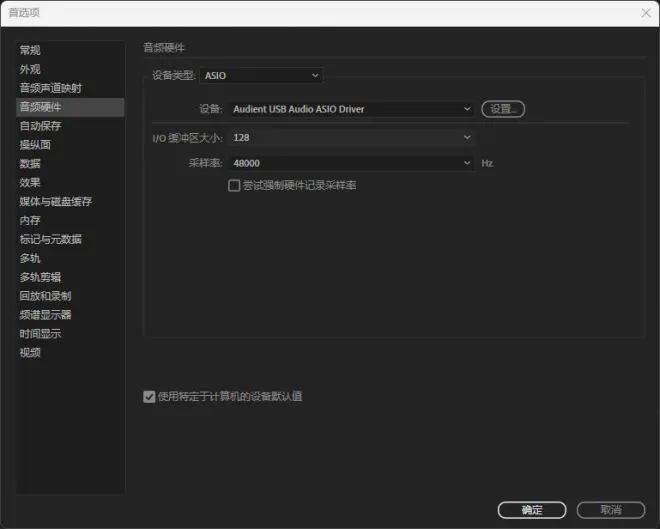Open the 采样率 48000 dropdown

click(x=351, y=163)
